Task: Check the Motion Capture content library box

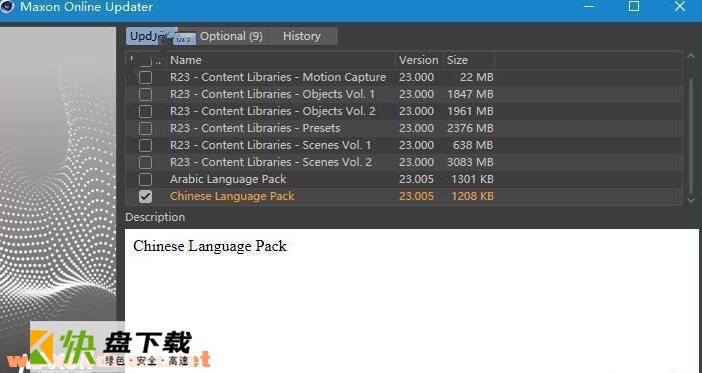Action: click(x=145, y=77)
